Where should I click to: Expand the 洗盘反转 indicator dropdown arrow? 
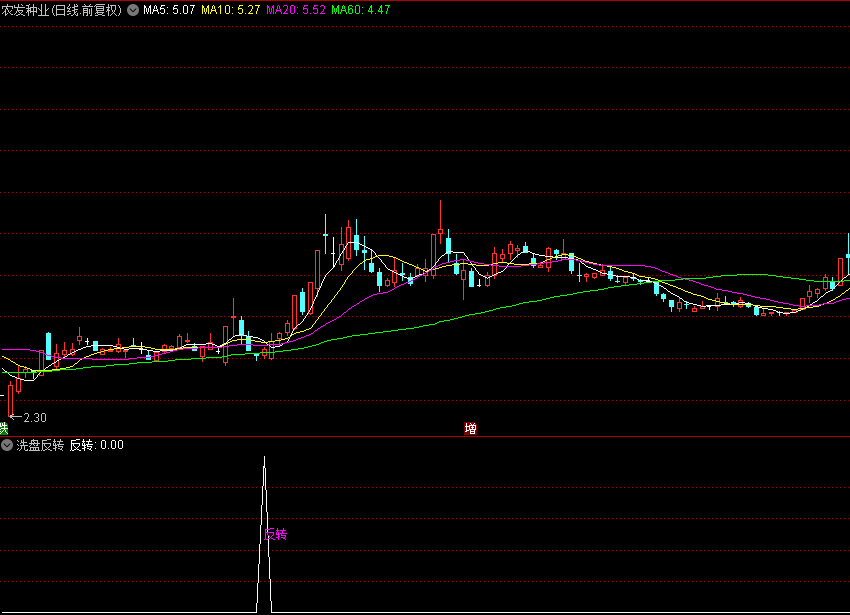(7, 445)
